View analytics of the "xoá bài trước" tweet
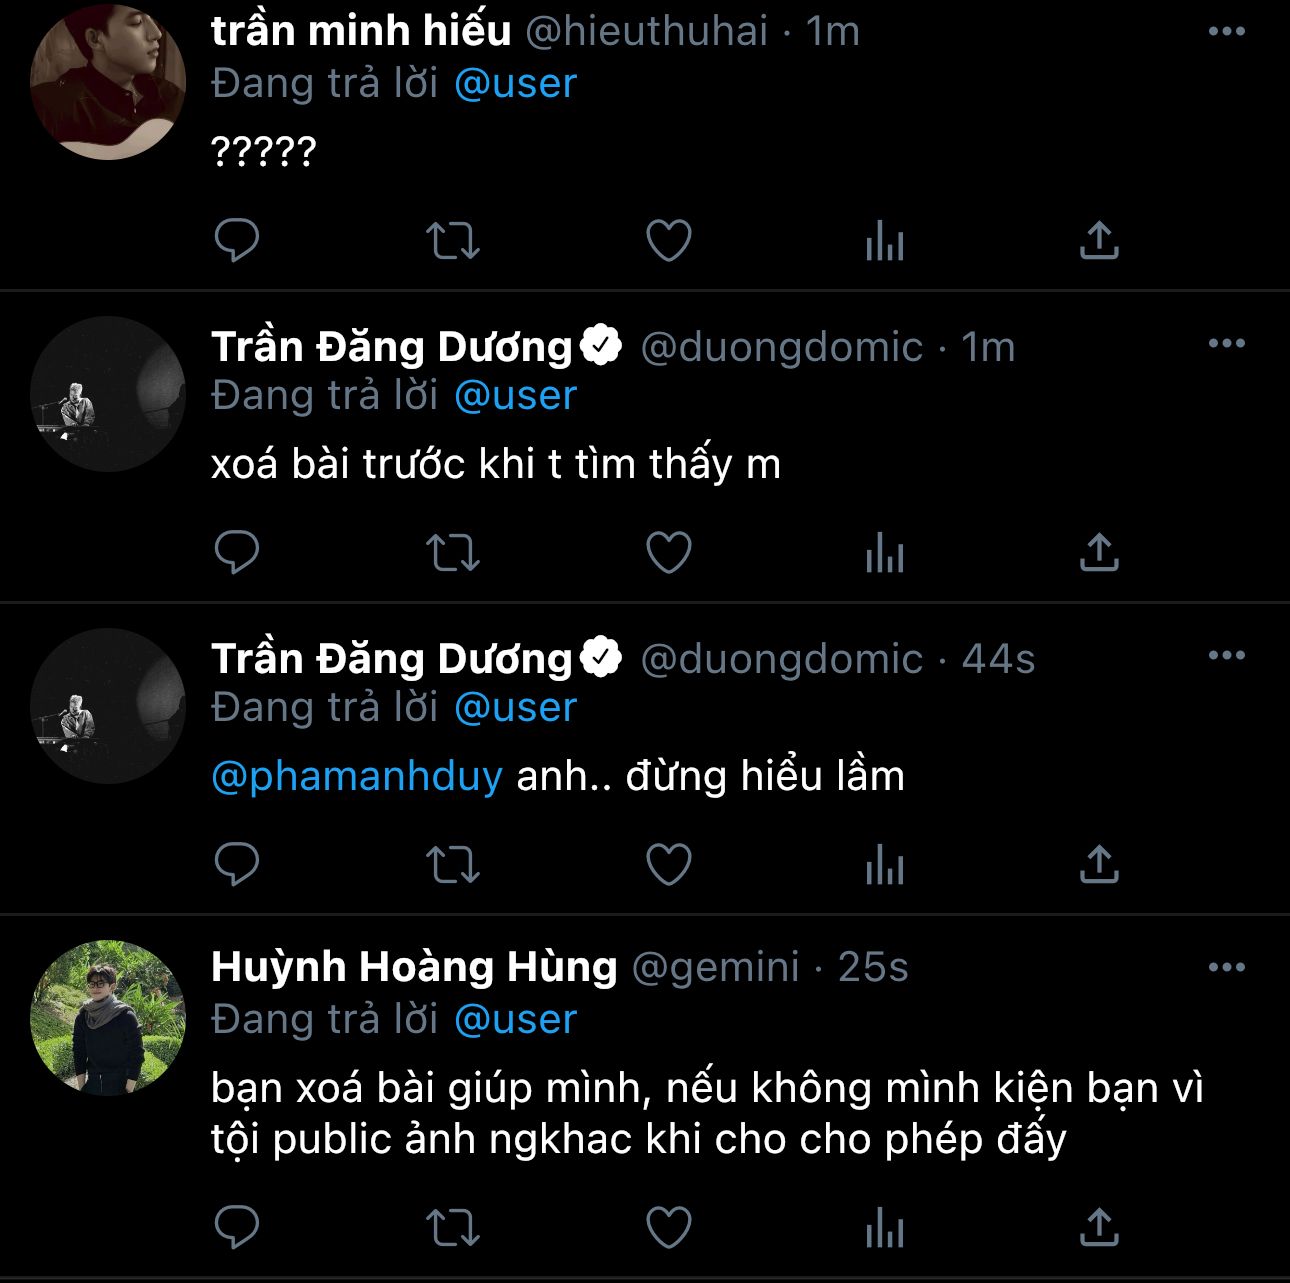 pos(885,552)
